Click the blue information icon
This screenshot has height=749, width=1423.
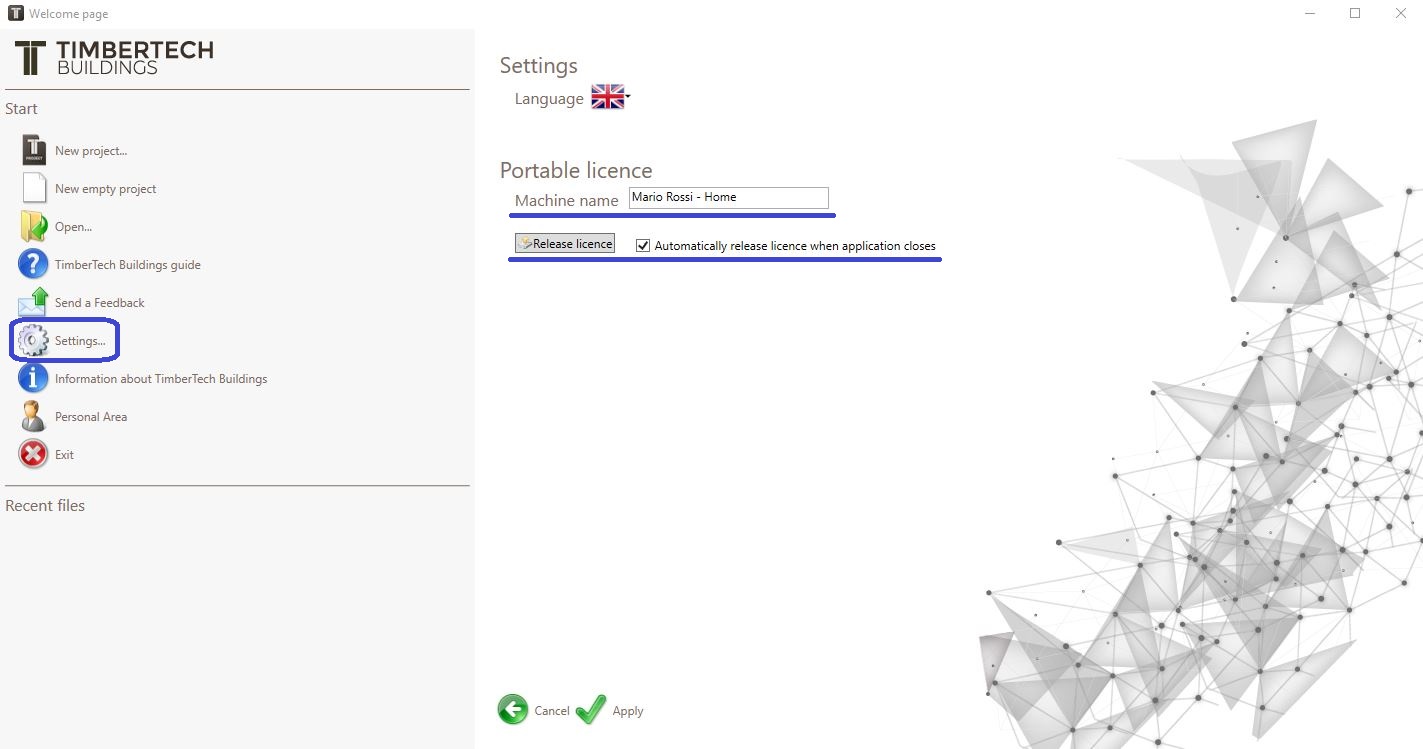point(33,378)
